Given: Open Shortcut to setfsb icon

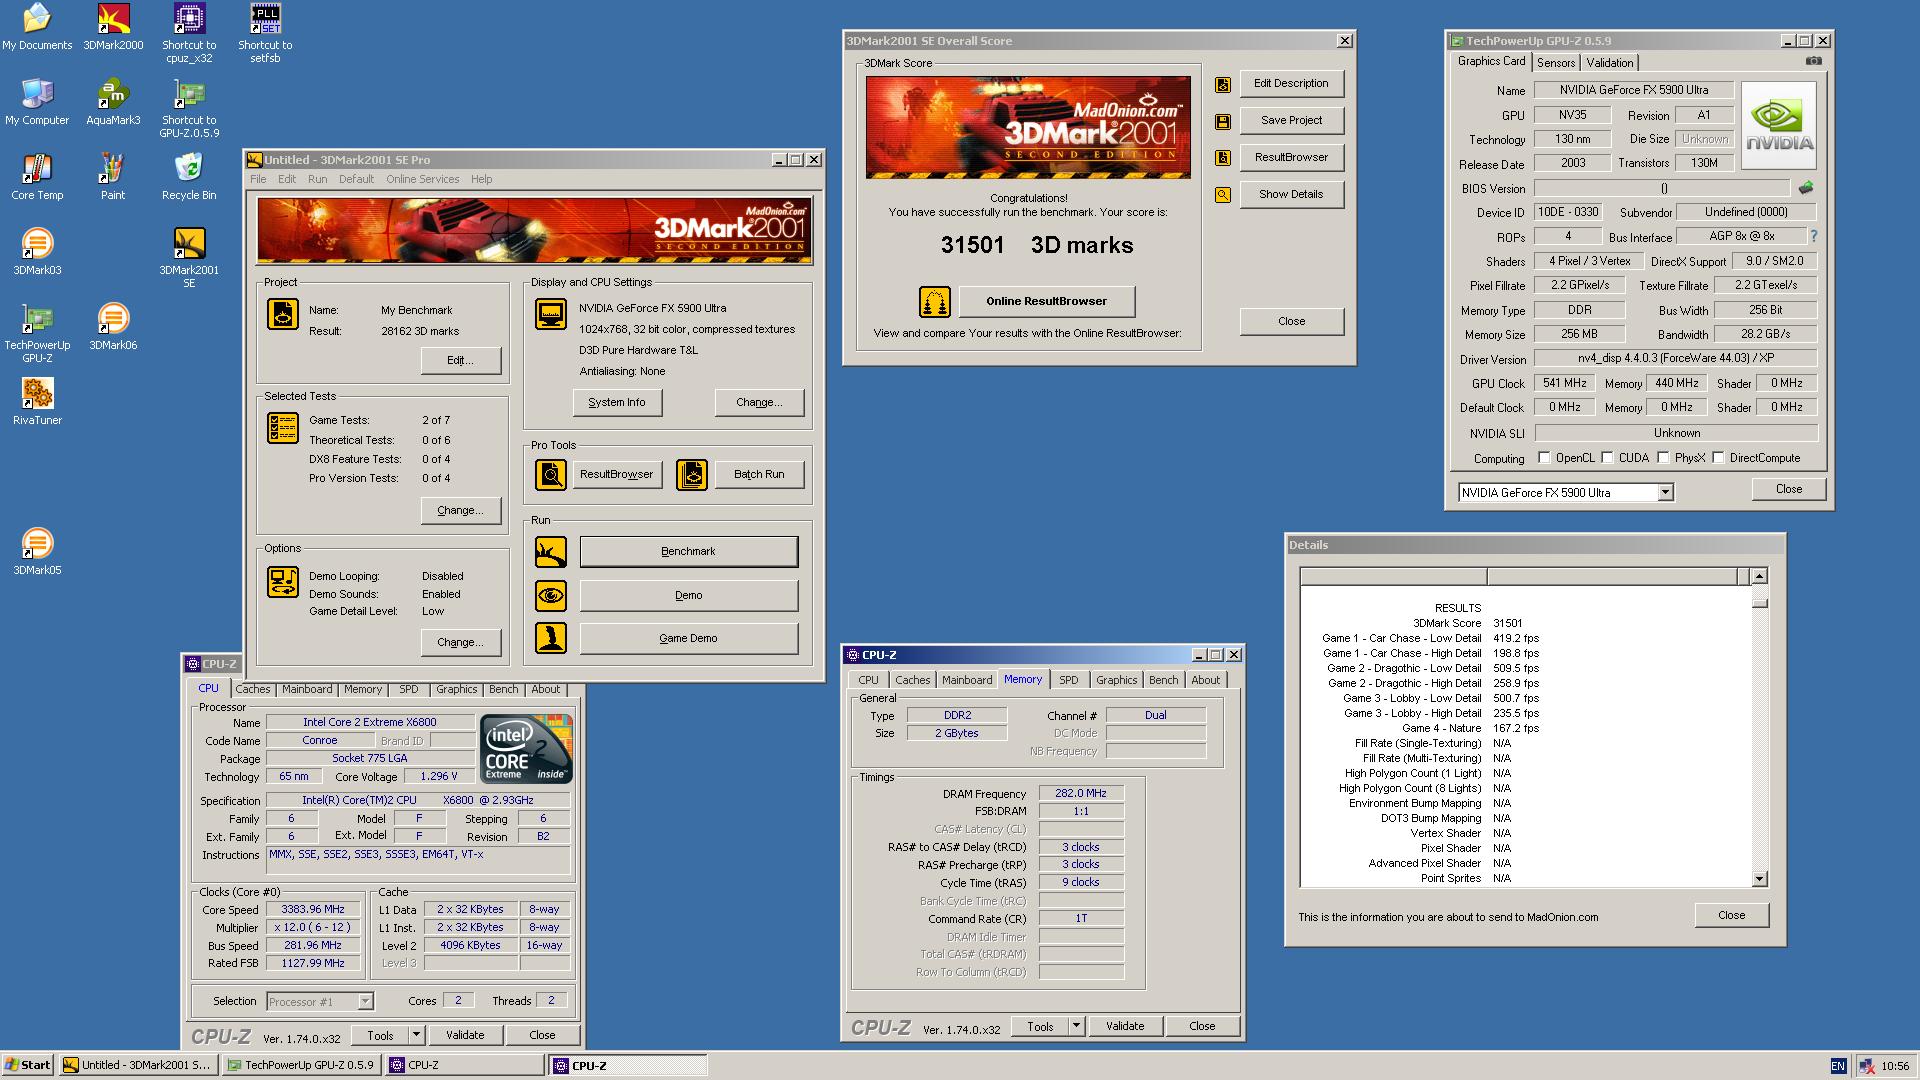Looking at the screenshot, I should pyautogui.click(x=265, y=33).
